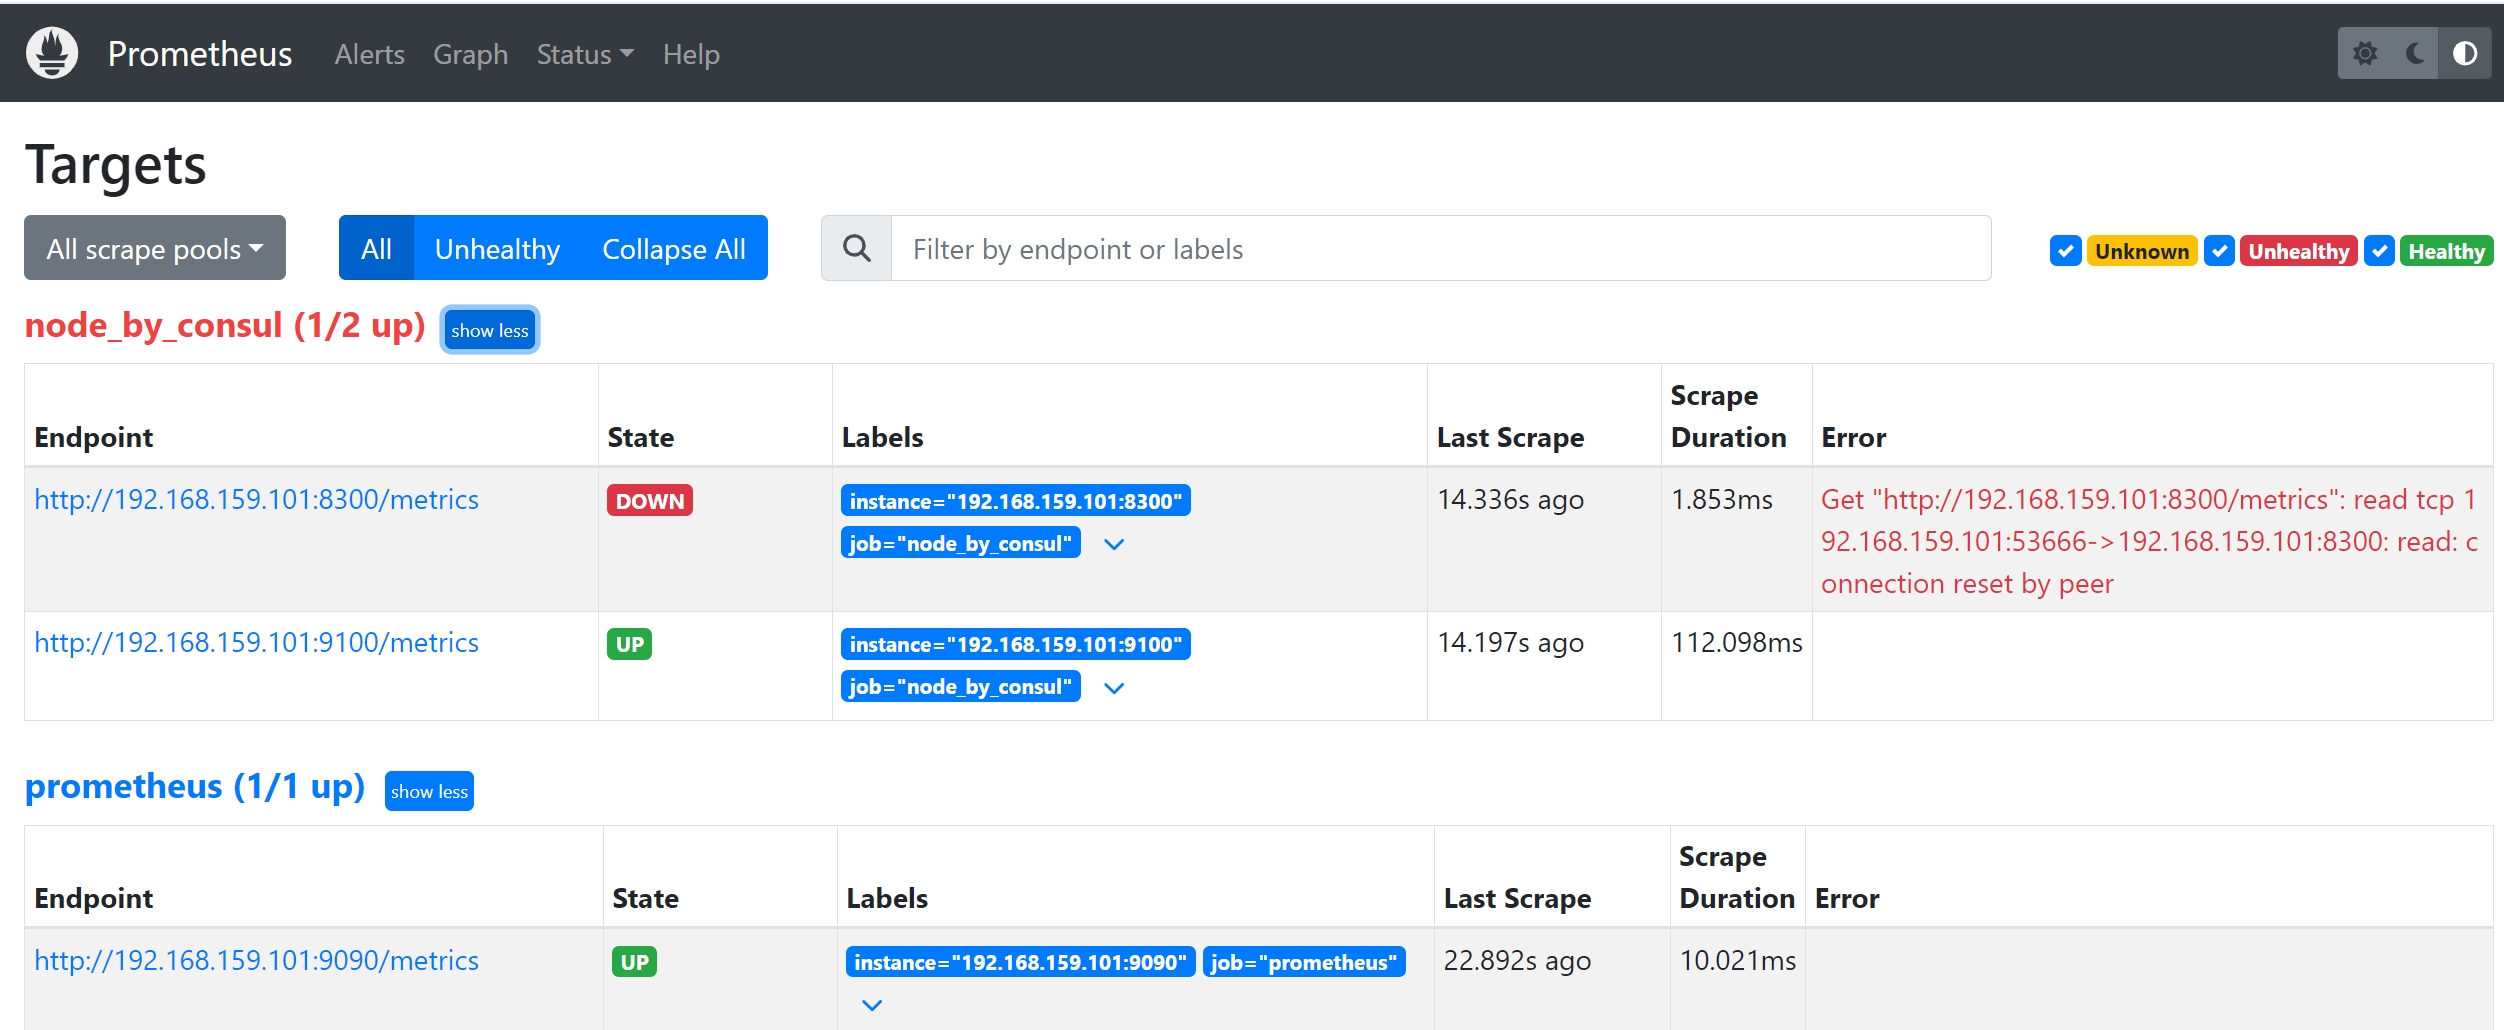Expand labels for the 8300 instance row

tap(1114, 545)
